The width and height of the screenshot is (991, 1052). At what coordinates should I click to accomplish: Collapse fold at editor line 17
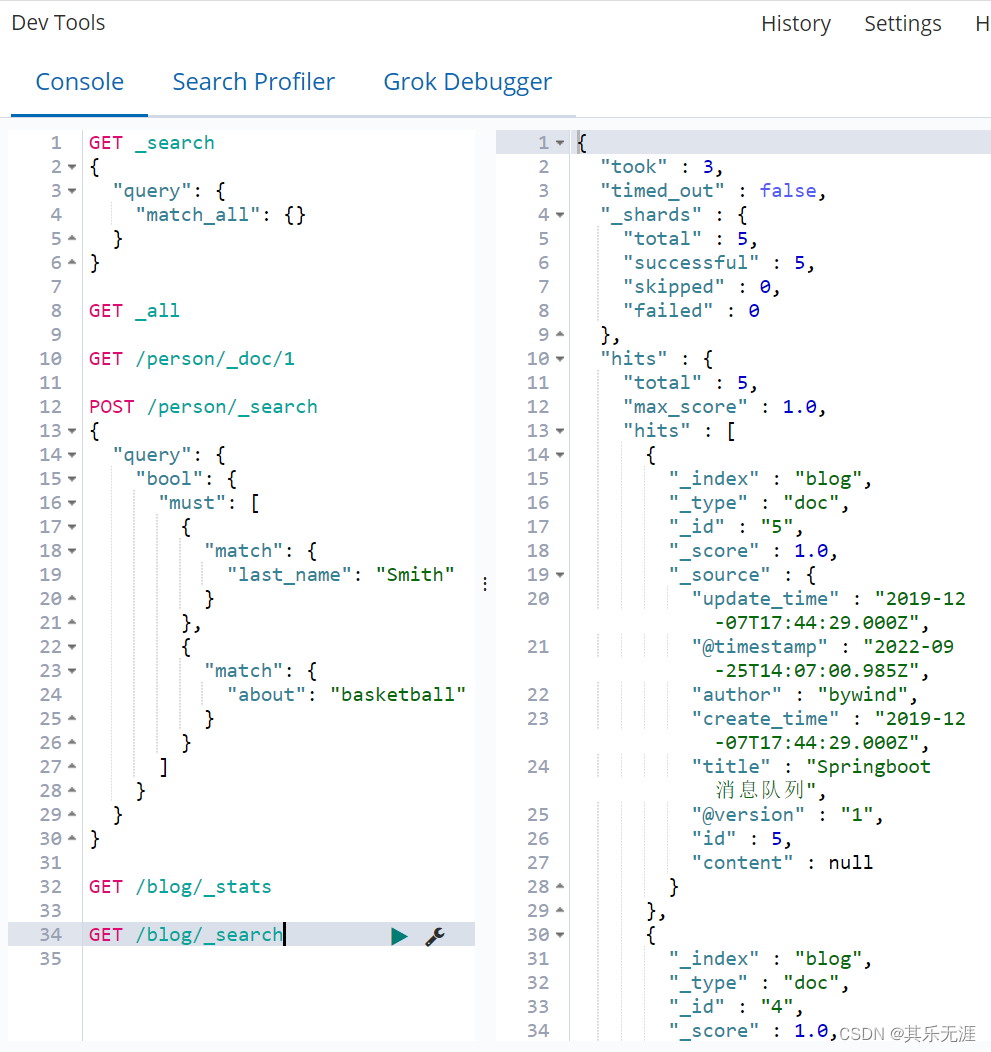pos(72,527)
